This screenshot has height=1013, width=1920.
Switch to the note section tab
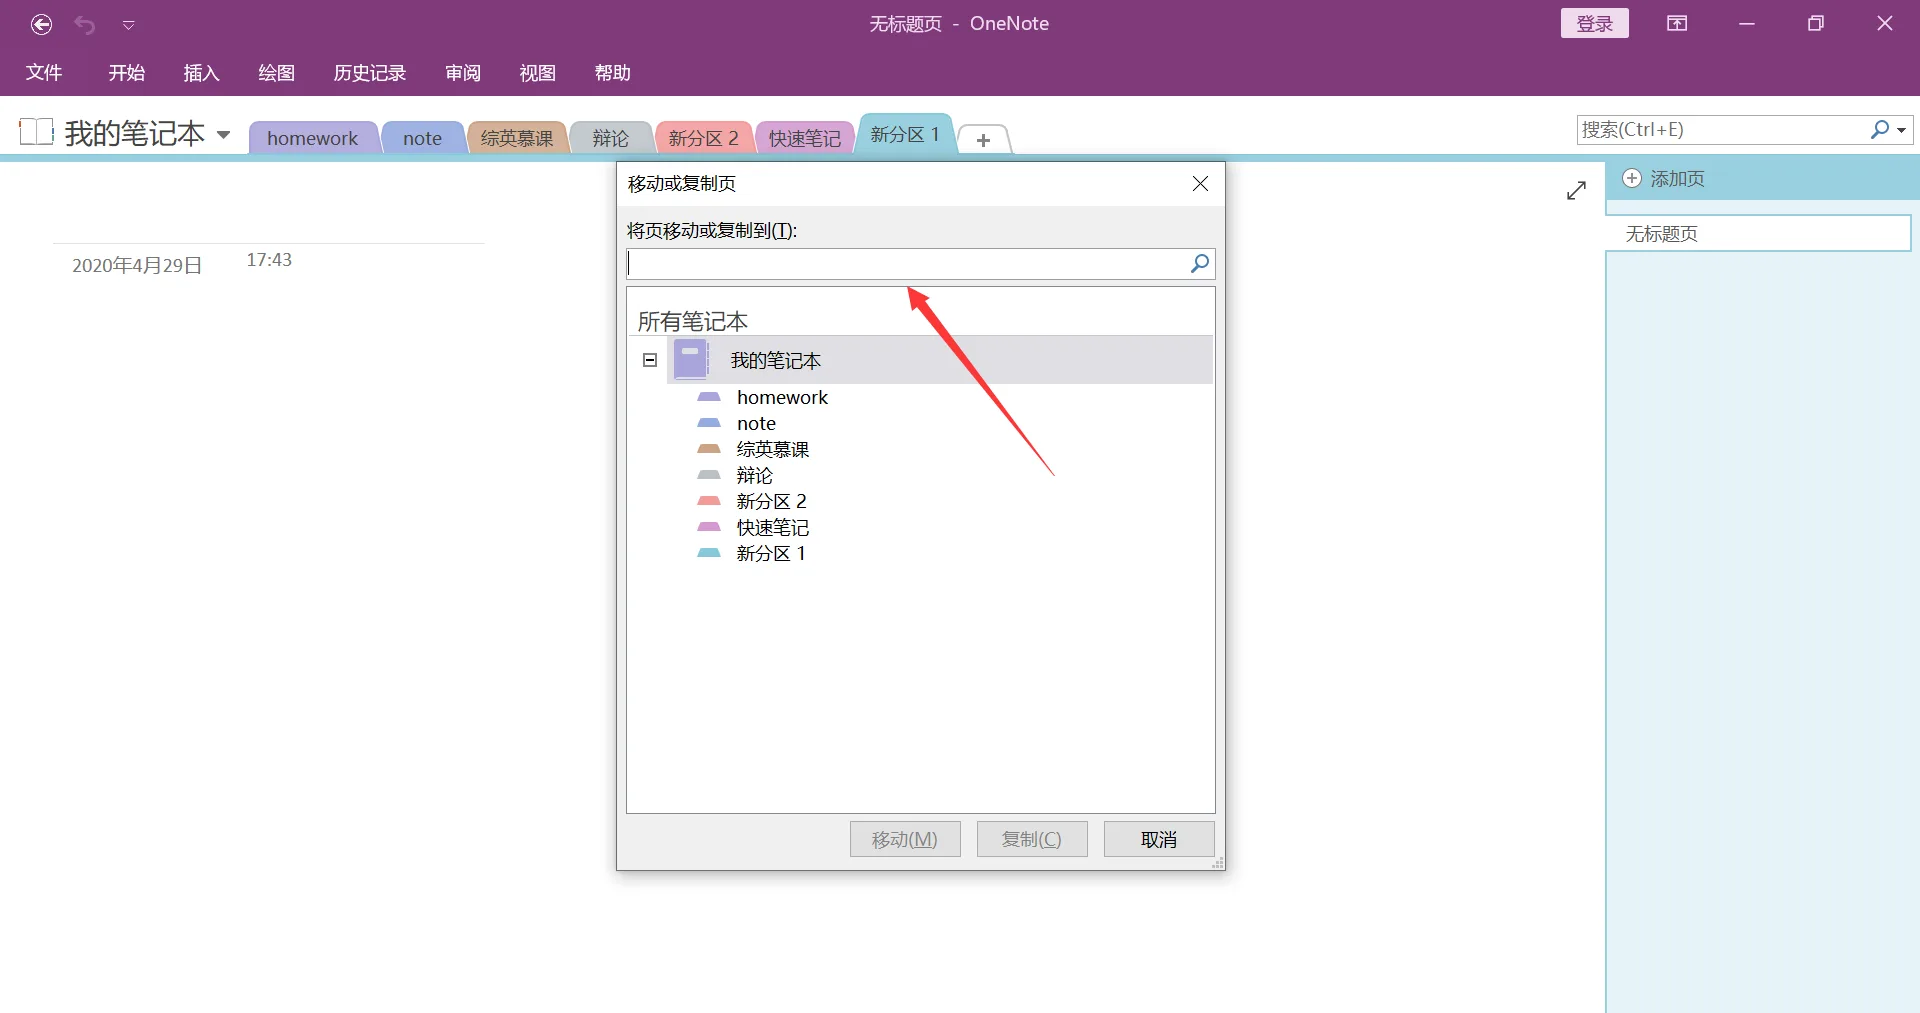pos(423,138)
